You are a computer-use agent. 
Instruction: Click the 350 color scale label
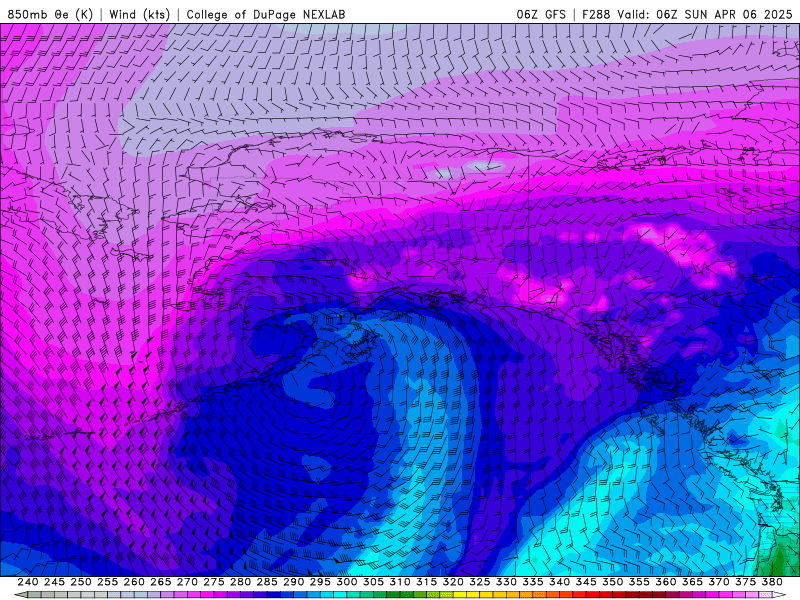tap(612, 582)
